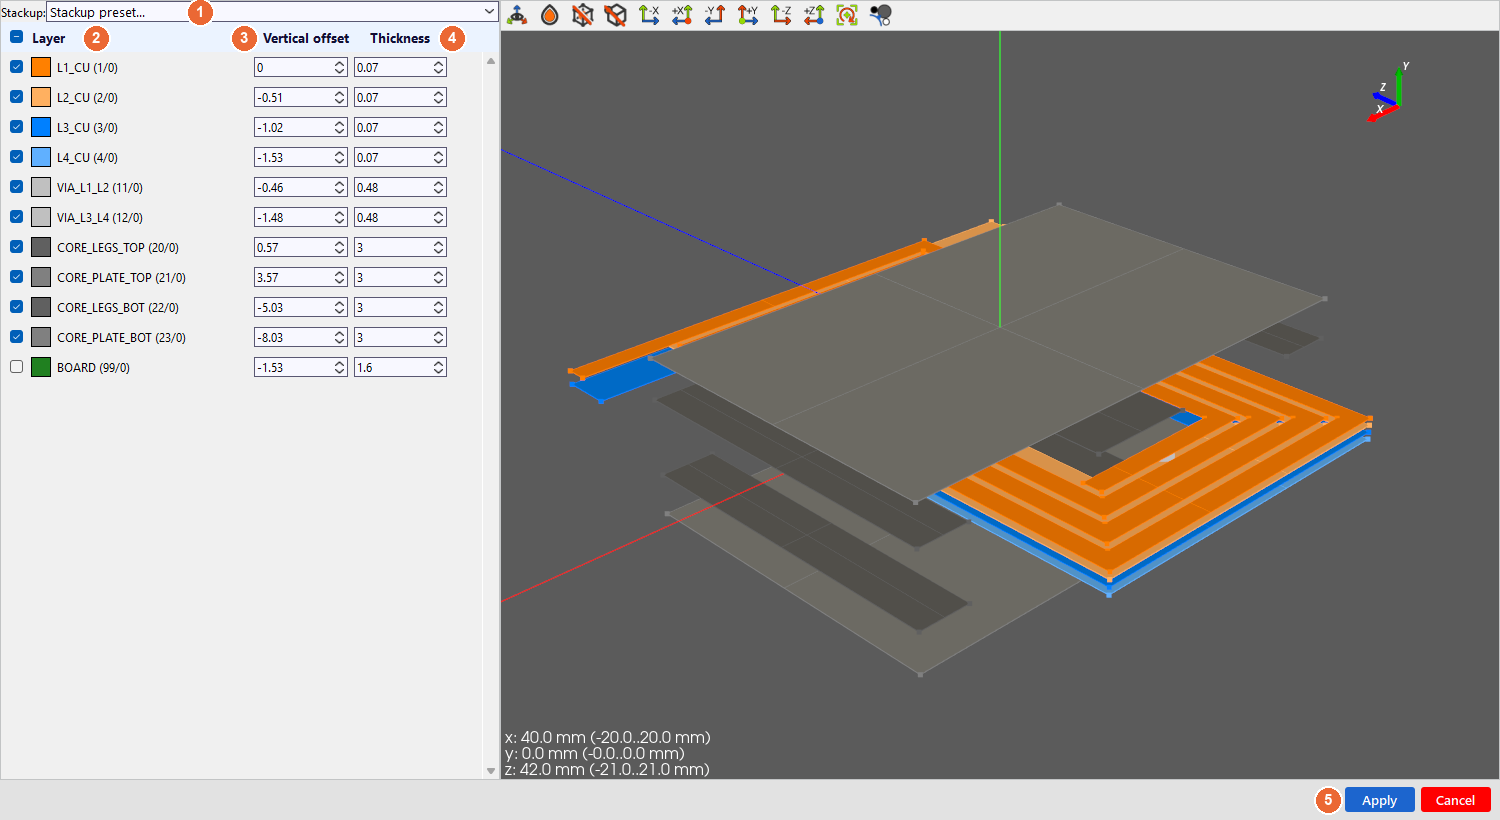
Task: Disable the VIA_L1_L2 (11/0) layer checkbox
Action: [x=16, y=187]
